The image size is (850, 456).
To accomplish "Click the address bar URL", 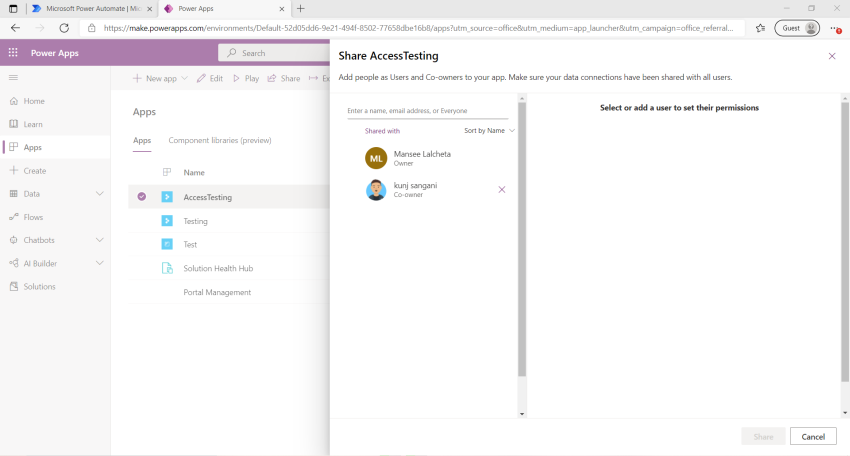I will (x=418, y=28).
